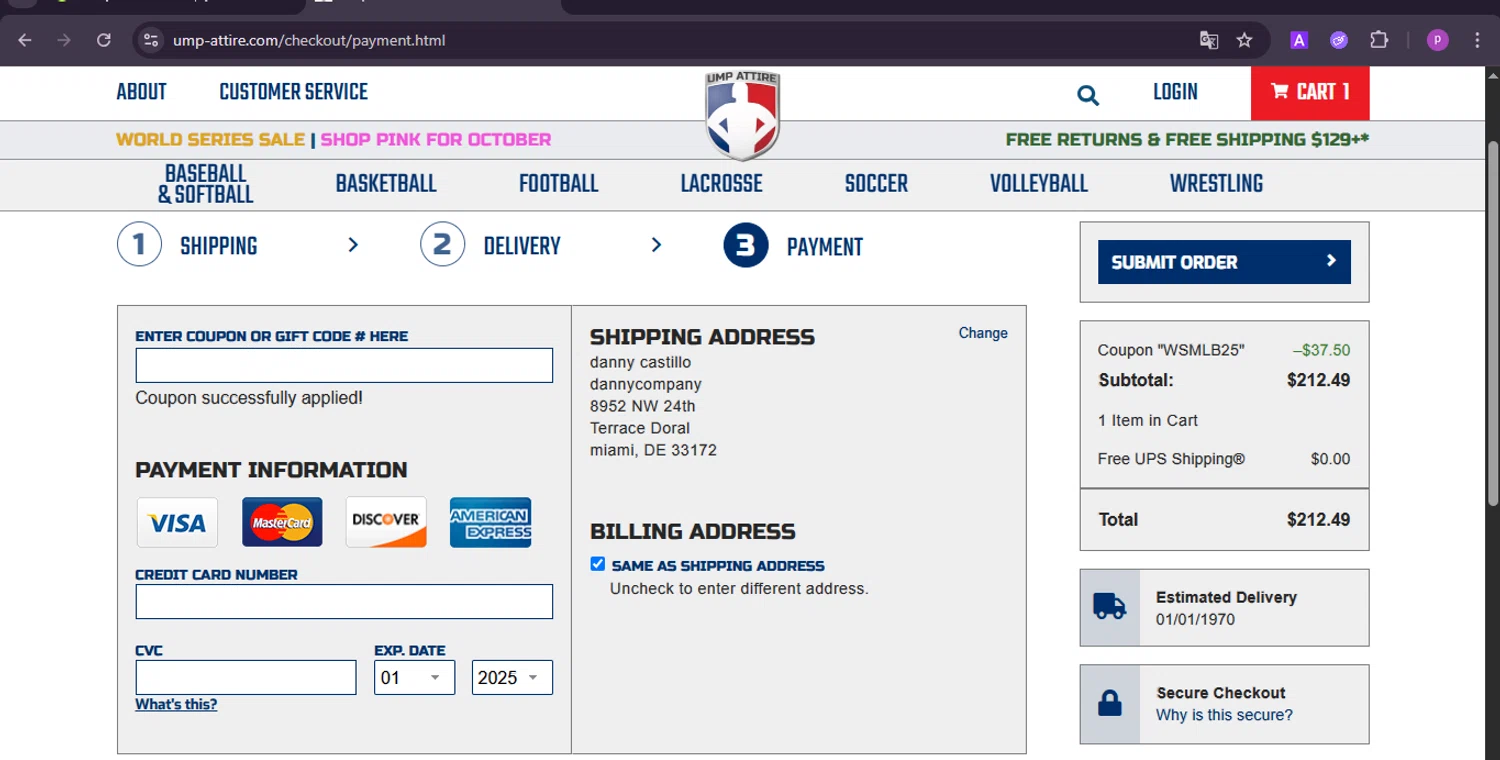Screen dimensions: 1500x760
Task: Open the expiration year dropdown
Action: click(512, 677)
